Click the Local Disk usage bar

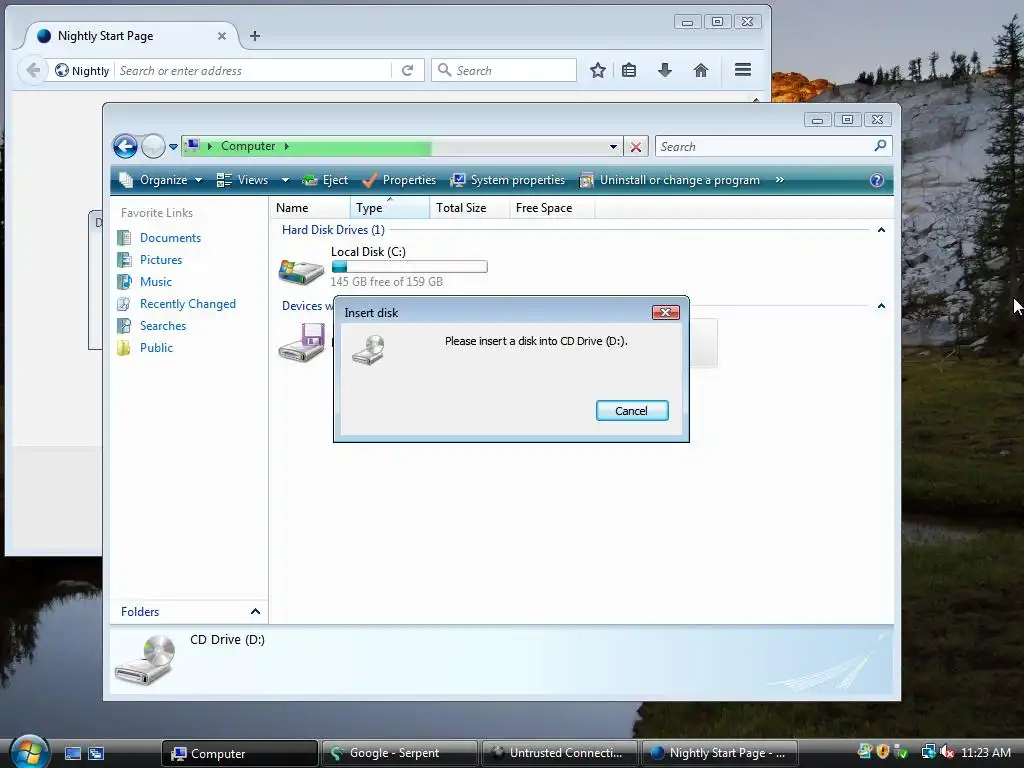coord(409,266)
